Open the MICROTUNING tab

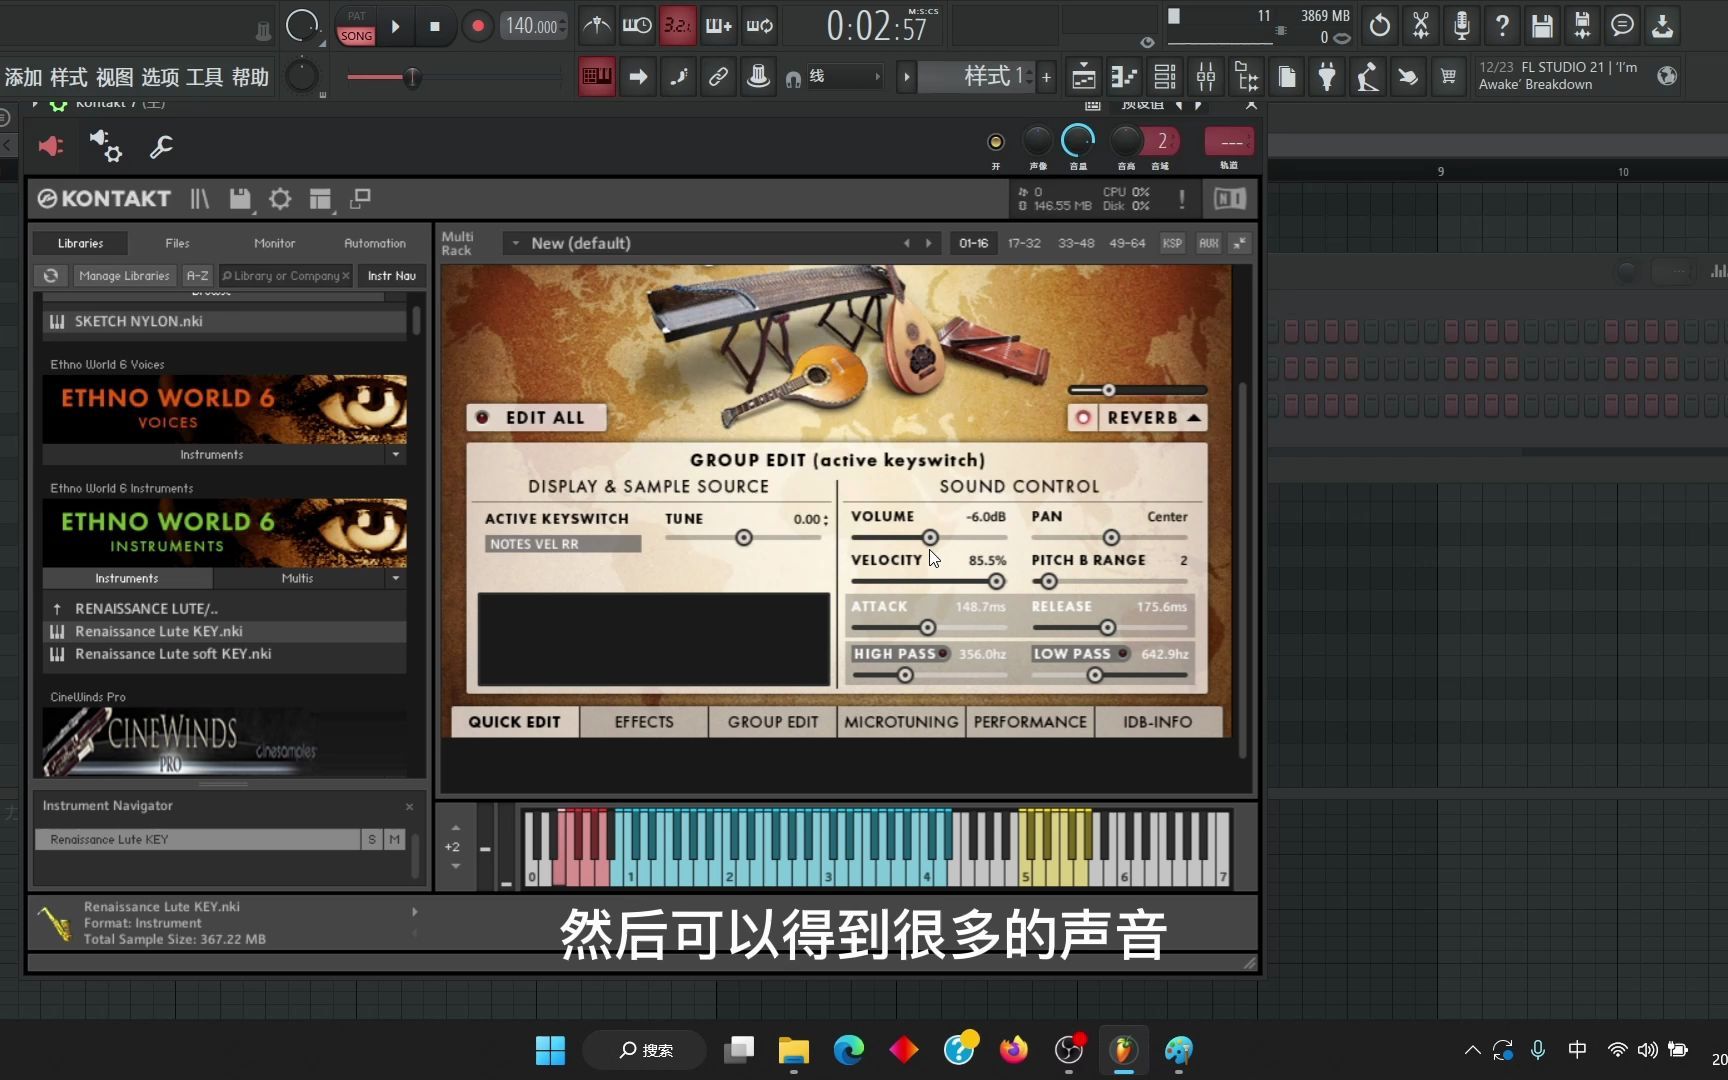901,722
